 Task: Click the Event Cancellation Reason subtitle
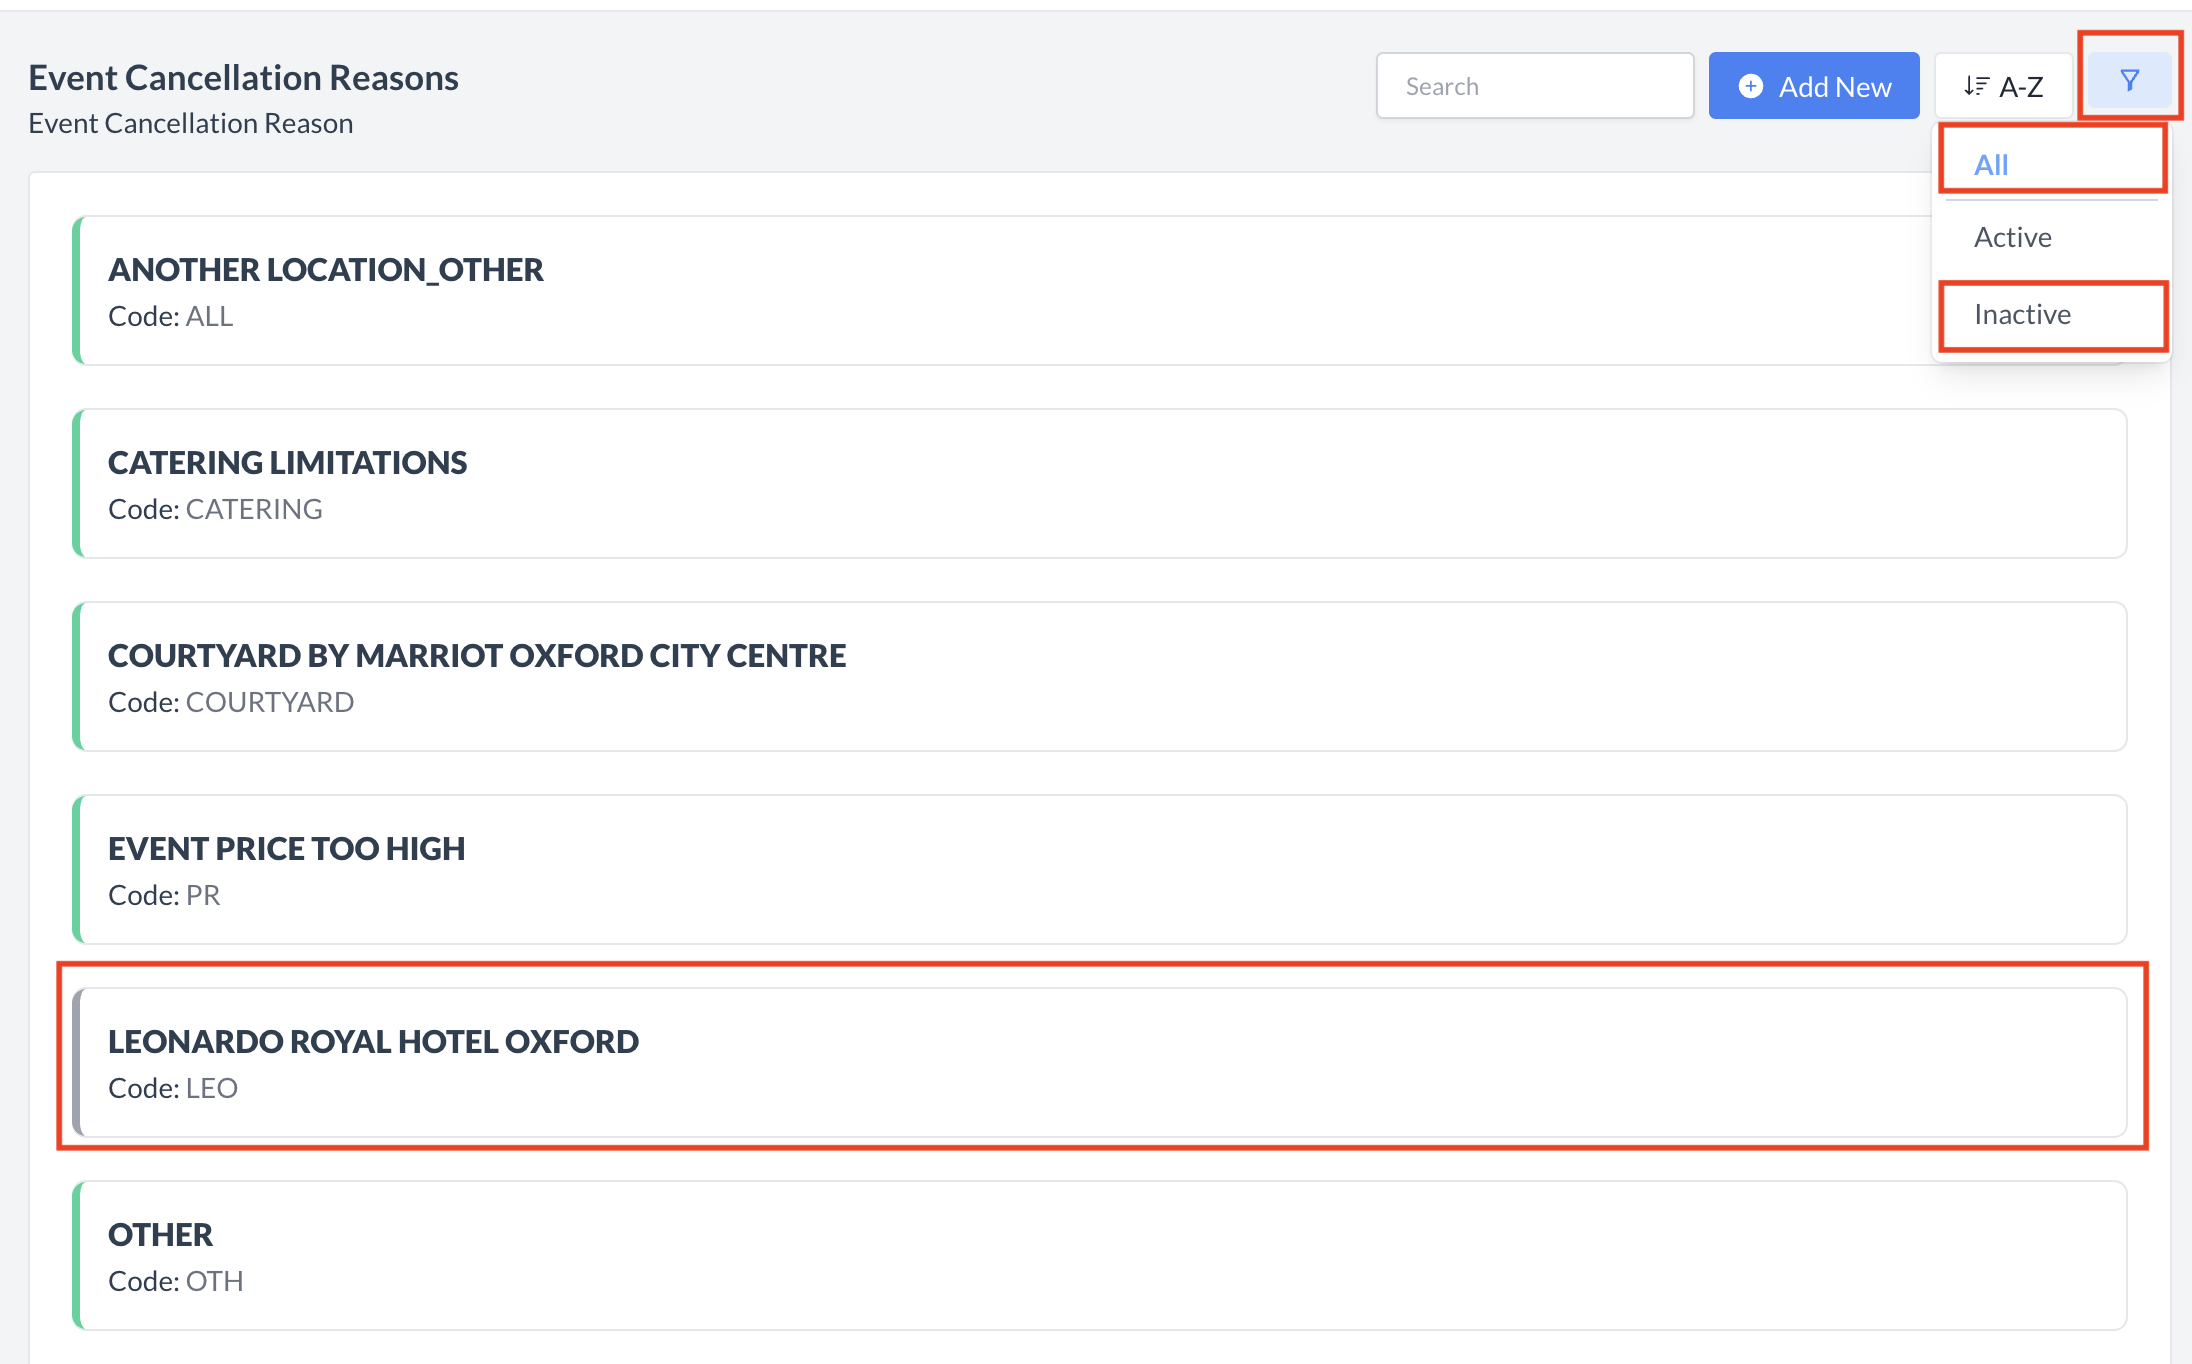191,124
